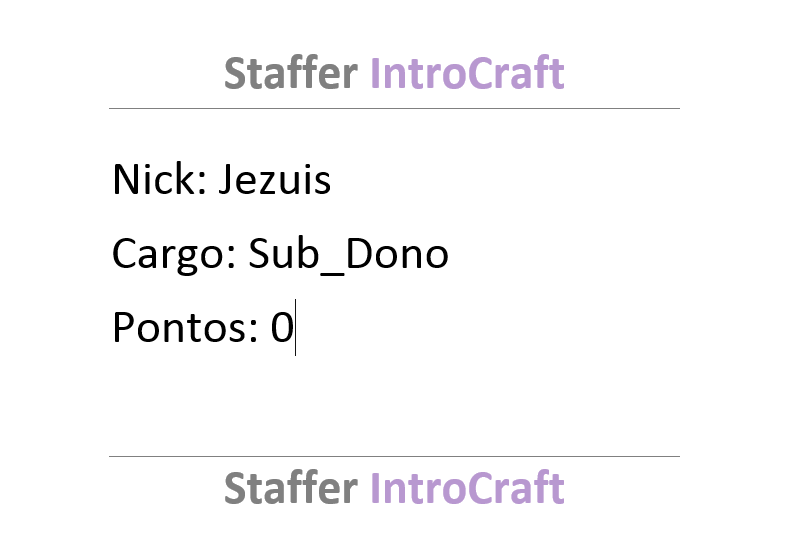This screenshot has height=541, width=786.
Task: Click the purple "IntroCraft" in the footer
Action: 467,487
